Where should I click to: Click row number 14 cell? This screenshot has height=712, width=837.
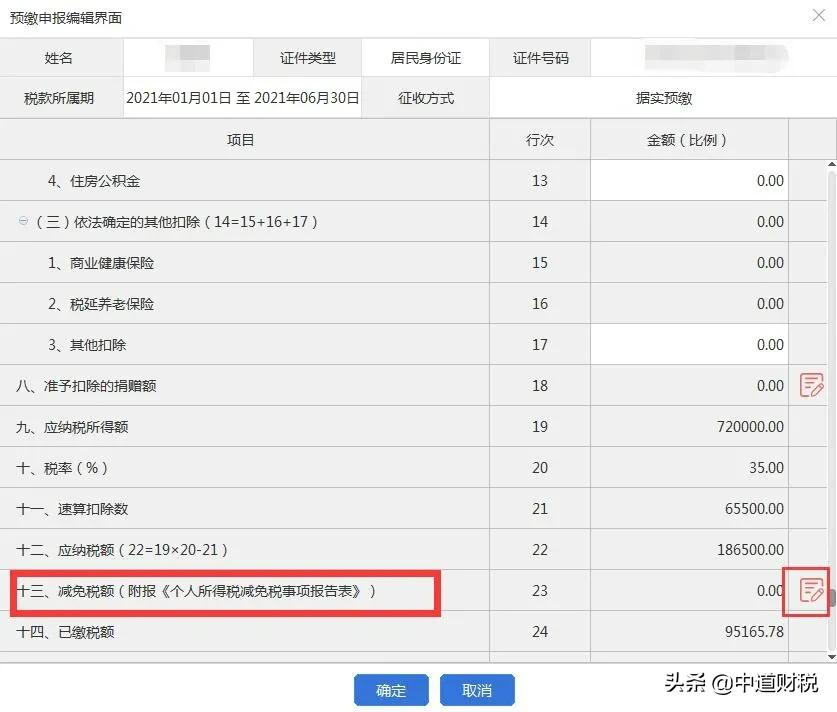pyautogui.click(x=540, y=221)
